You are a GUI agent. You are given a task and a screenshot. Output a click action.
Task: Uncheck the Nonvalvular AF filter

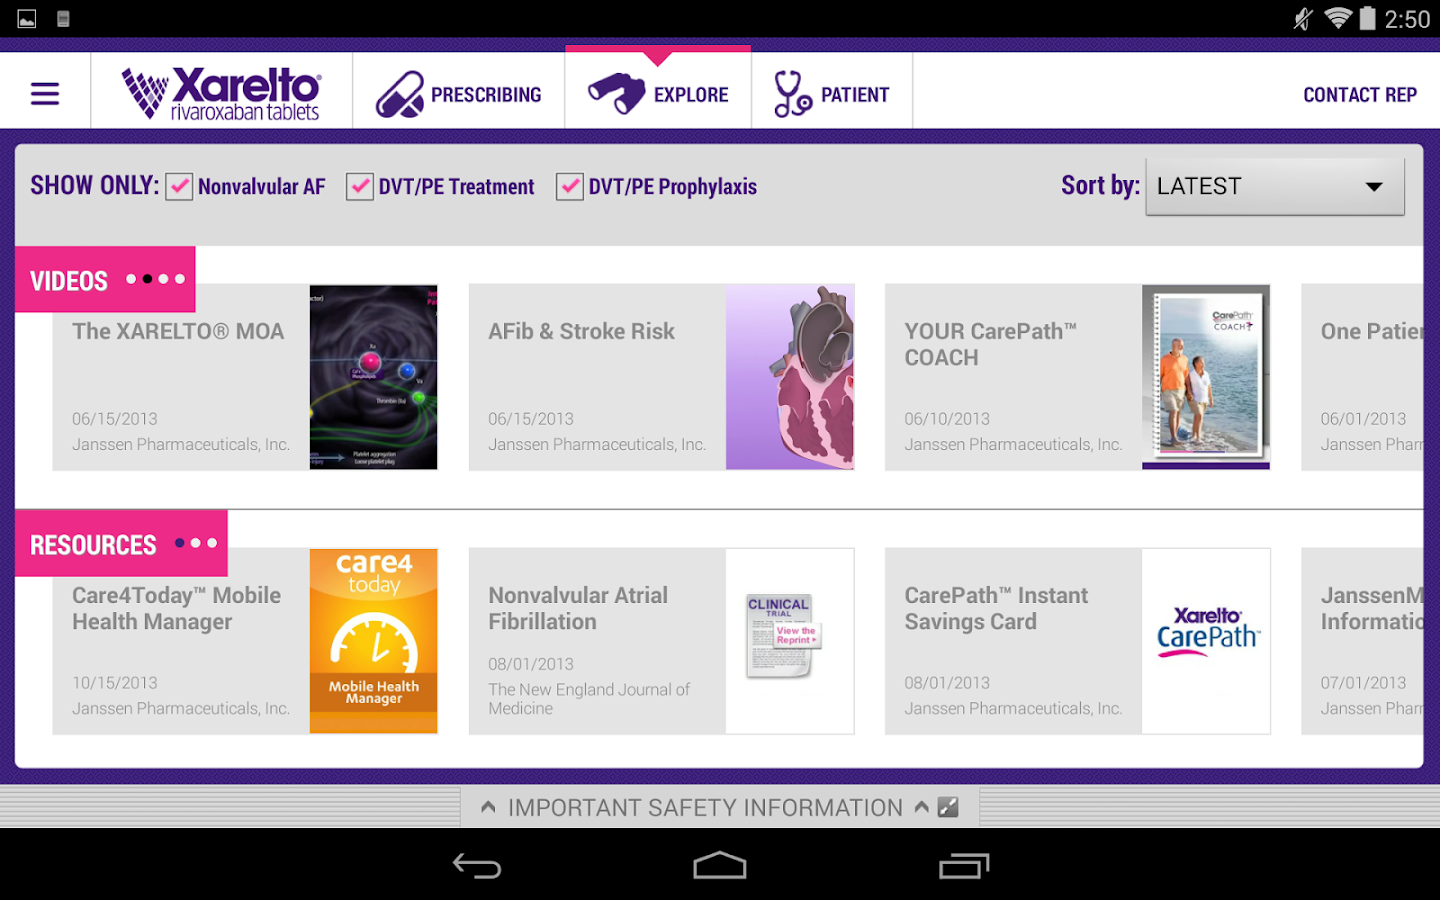tap(179, 187)
